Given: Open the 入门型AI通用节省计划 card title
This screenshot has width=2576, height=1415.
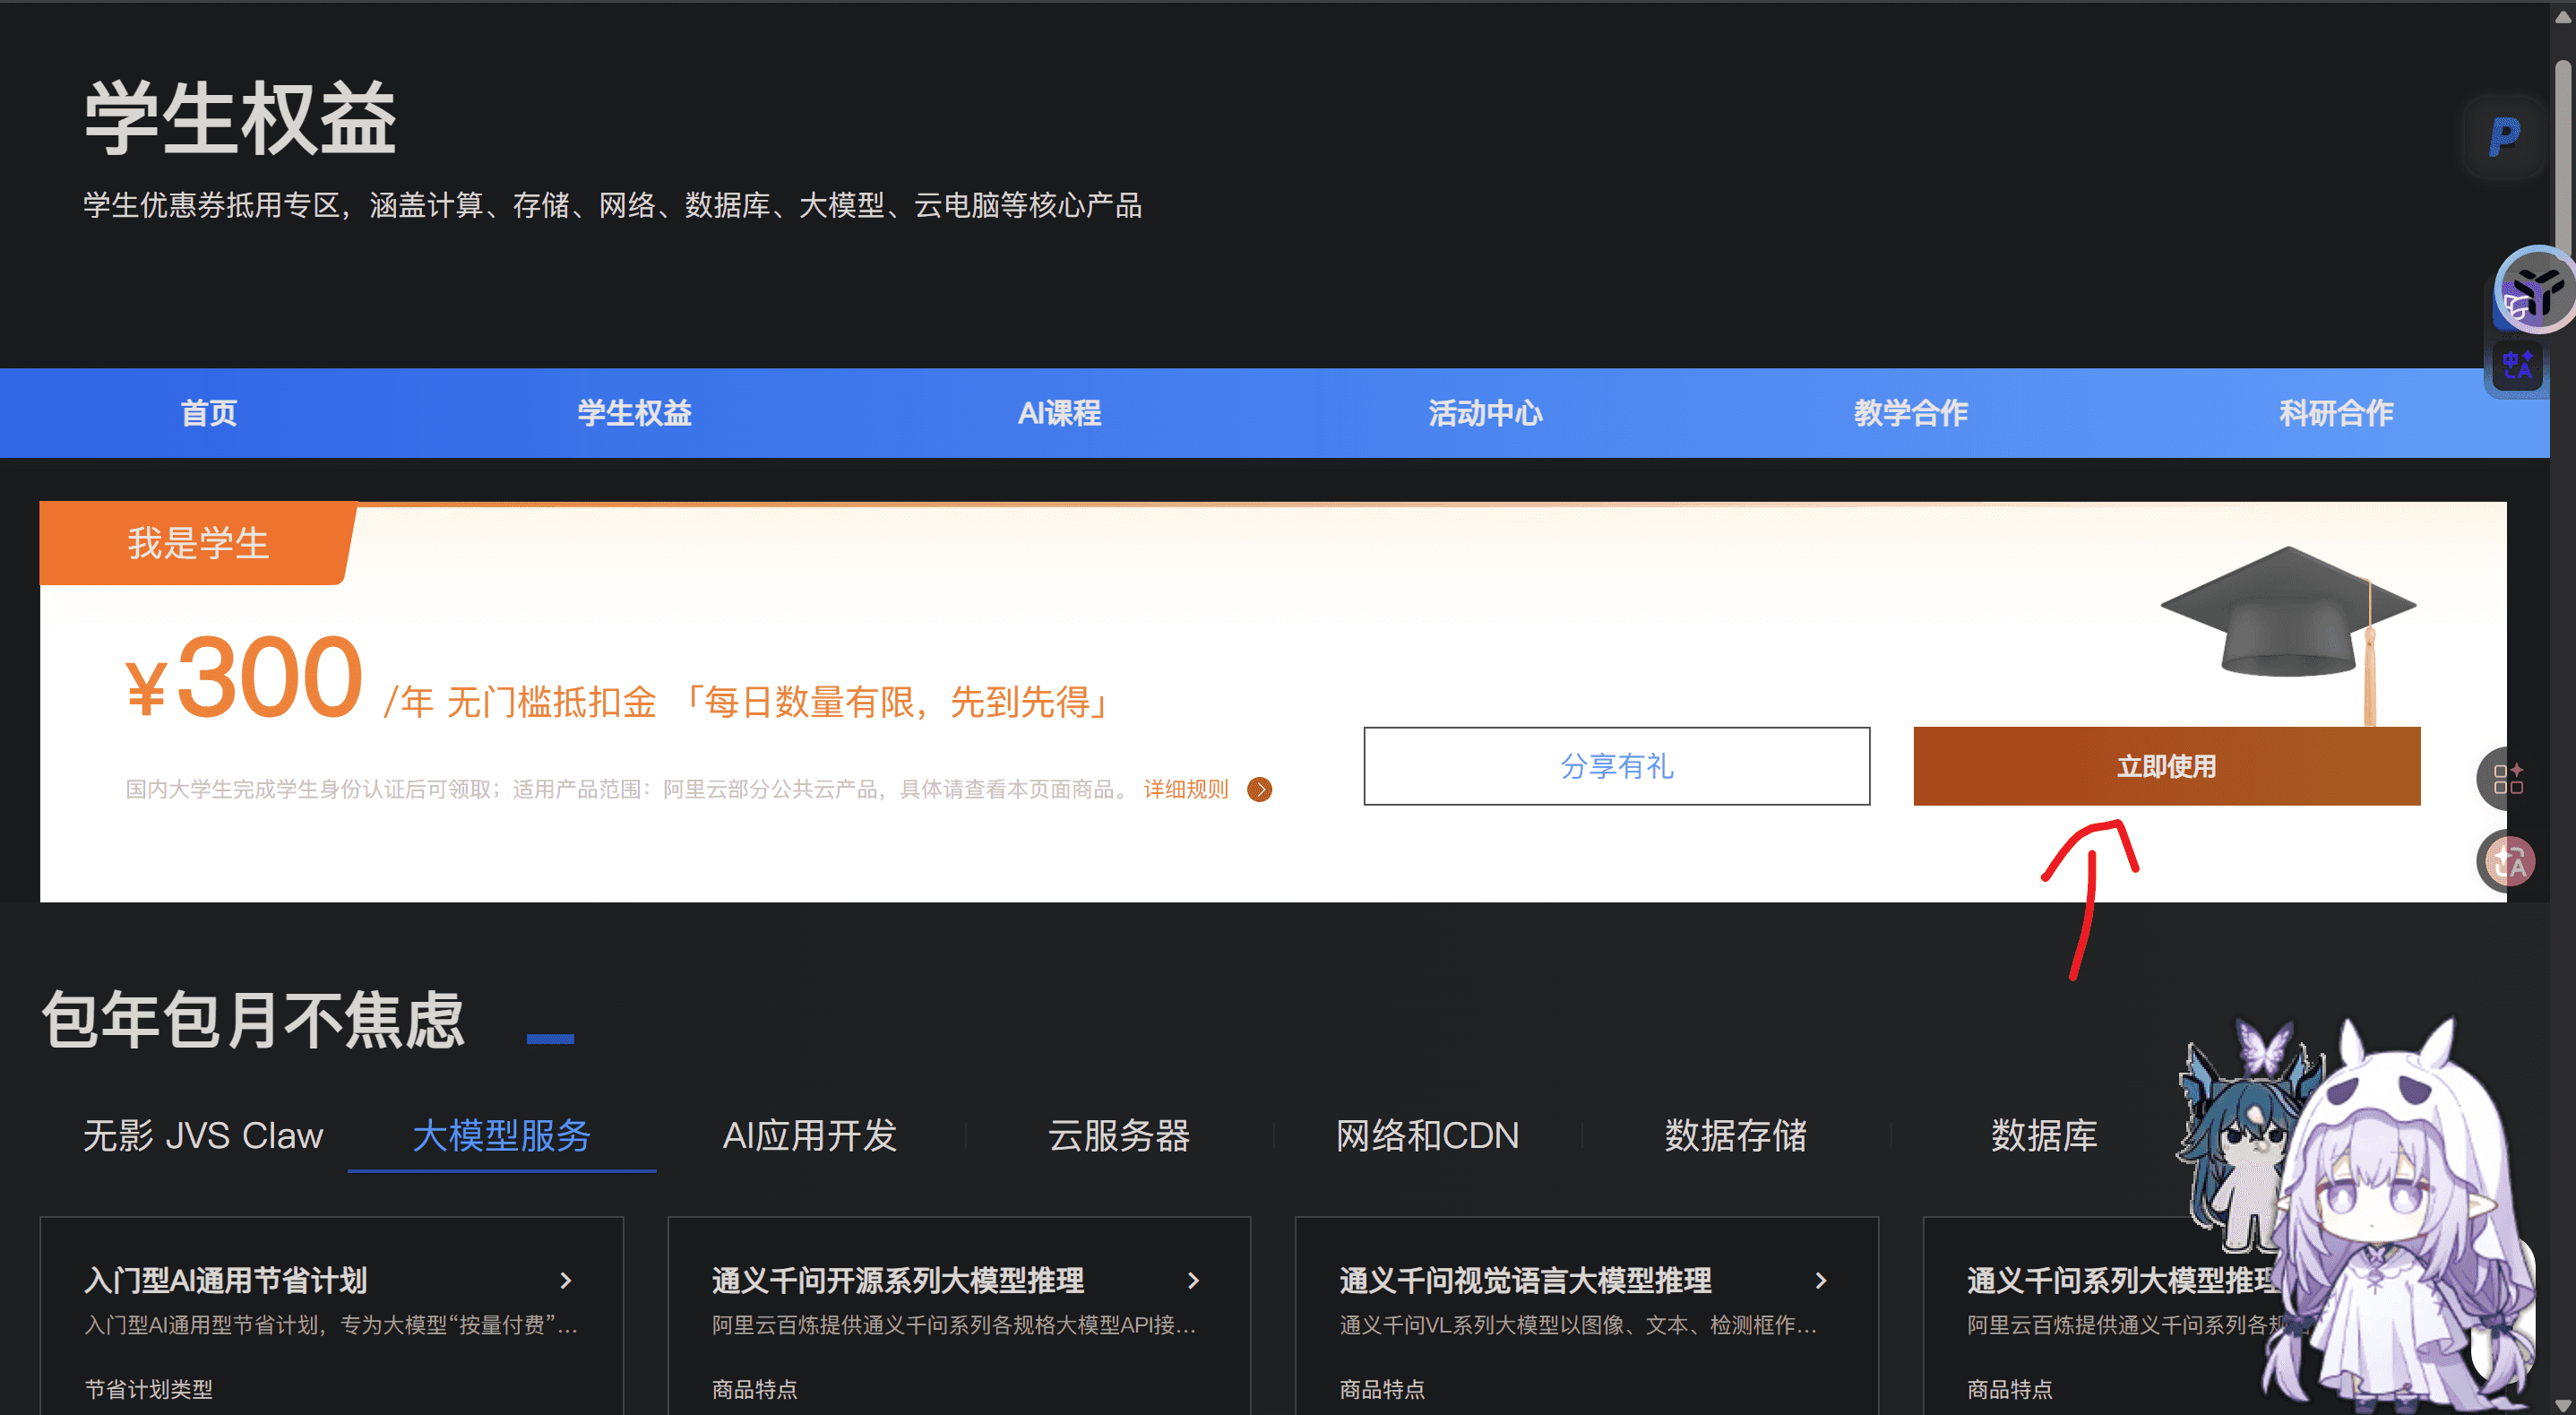Looking at the screenshot, I should (226, 1280).
